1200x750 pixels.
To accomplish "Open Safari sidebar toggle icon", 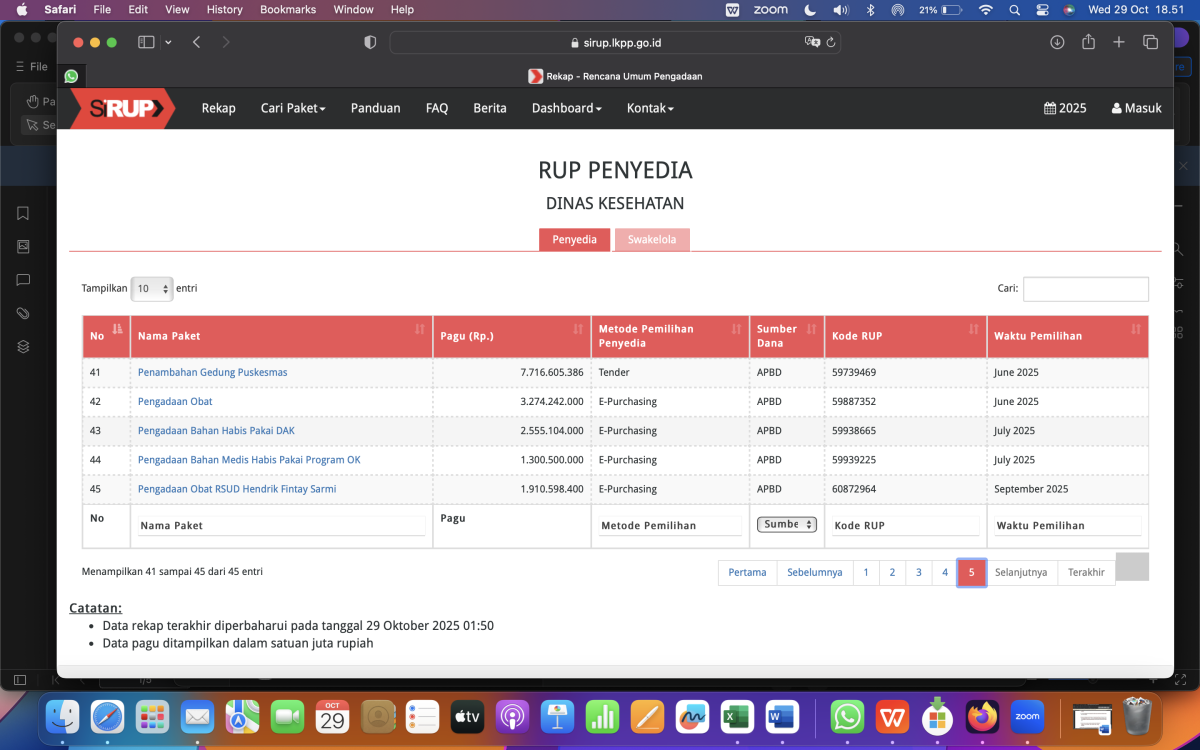I will tap(146, 42).
